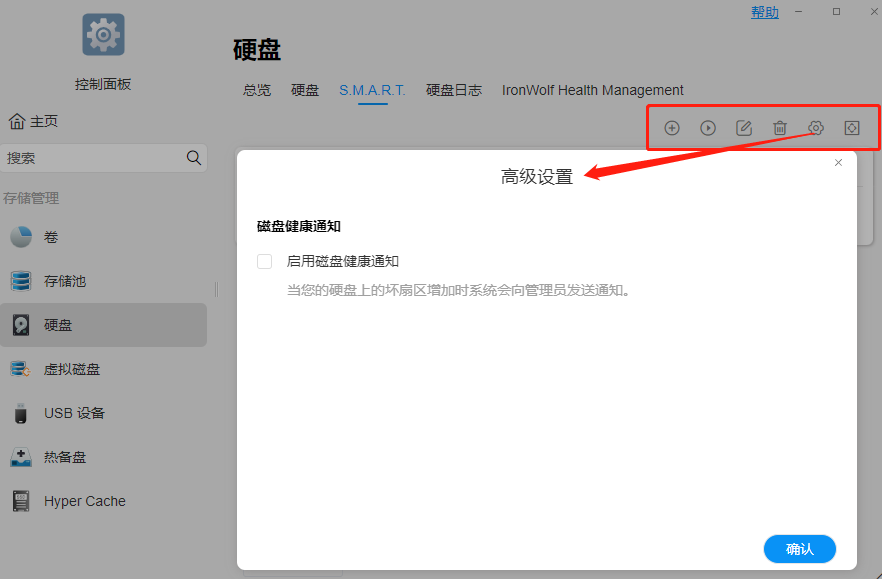Screen dimensions: 882x579
Task: Select 存储池 in sidebar
Action: (104, 281)
